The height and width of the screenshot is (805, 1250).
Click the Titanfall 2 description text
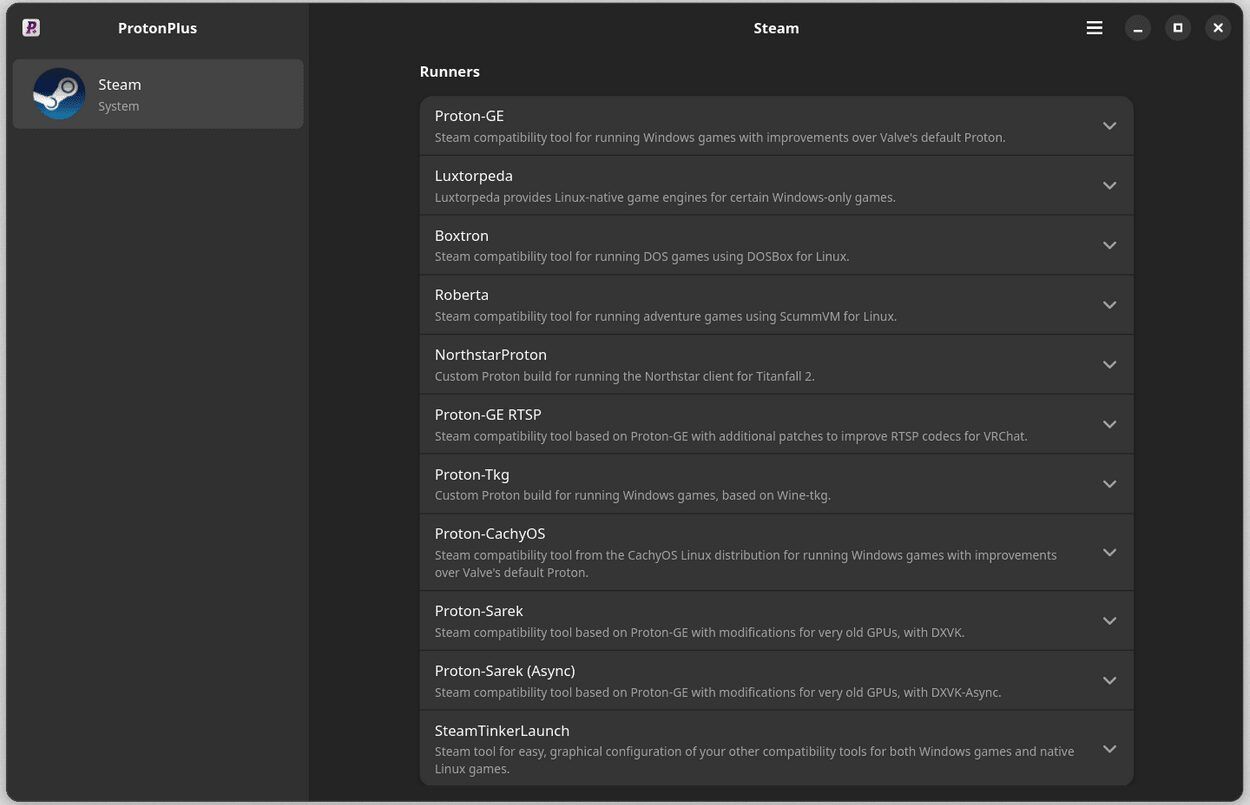625,377
